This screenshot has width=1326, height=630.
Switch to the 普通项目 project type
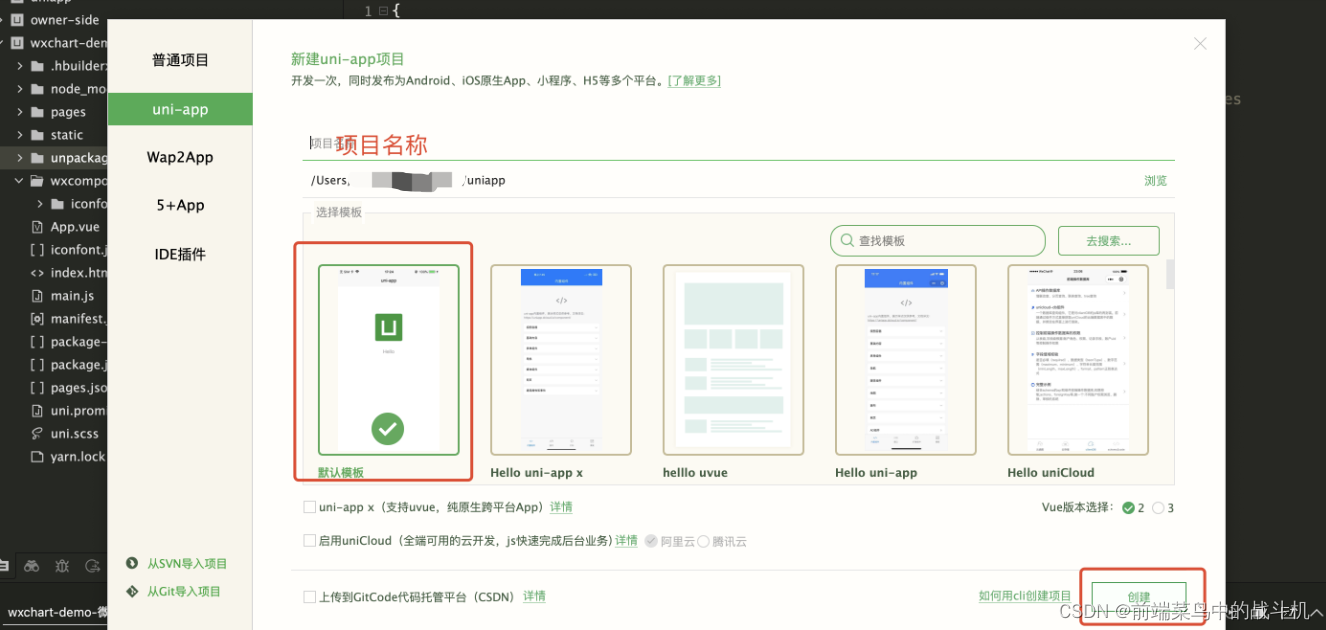(179, 59)
